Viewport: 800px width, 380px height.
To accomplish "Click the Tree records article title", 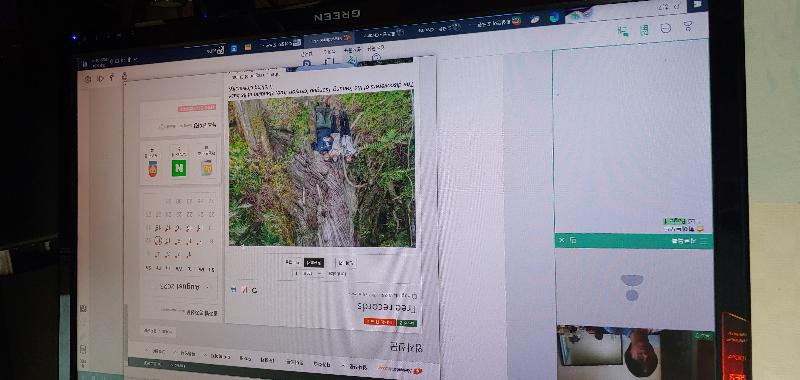I will (386, 308).
